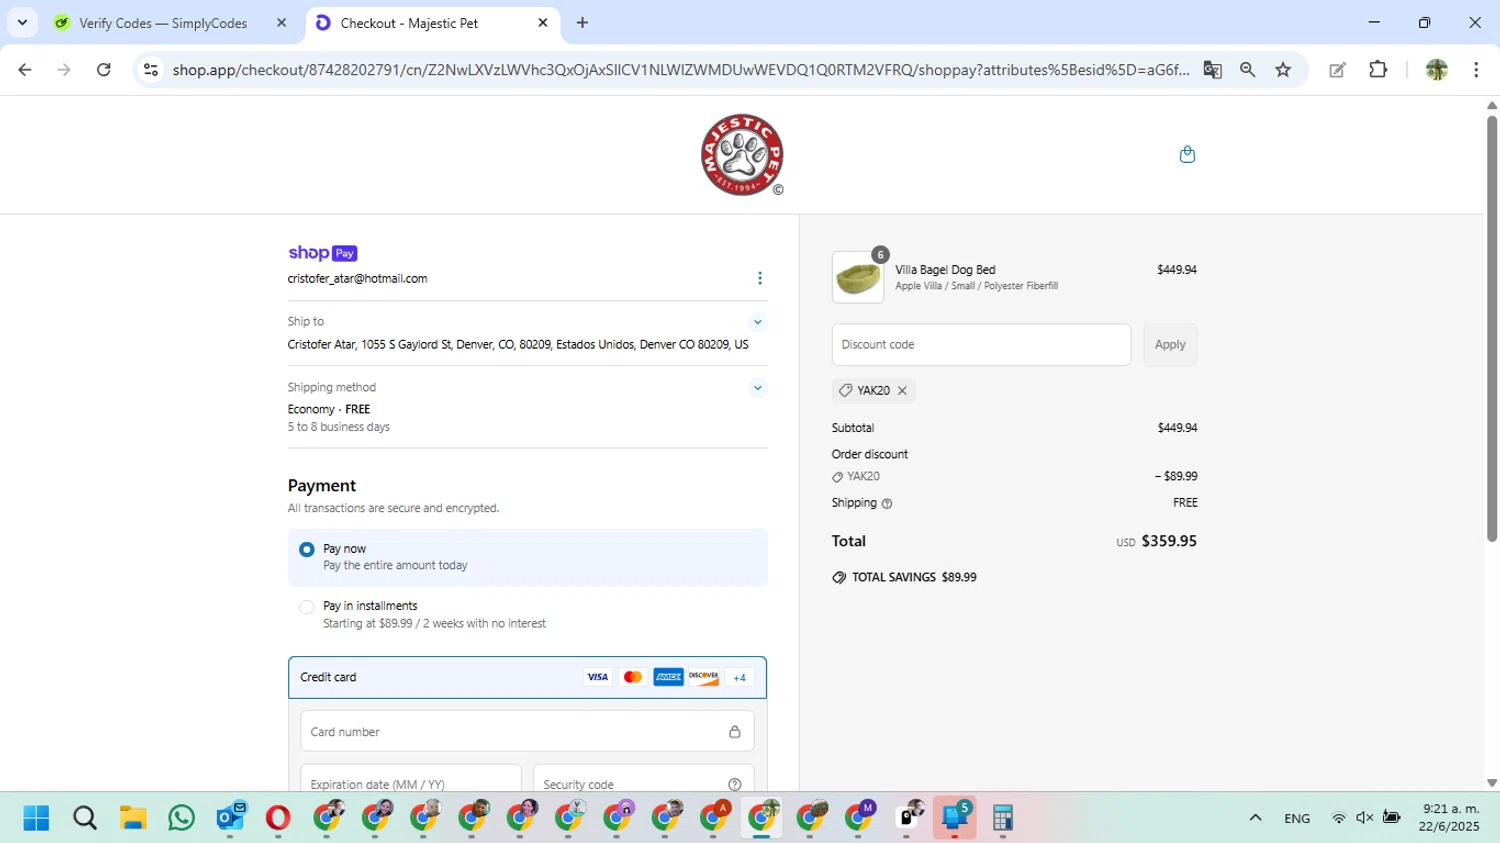The width and height of the screenshot is (1500, 843).
Task: Click the American Express logo
Action: click(x=668, y=677)
